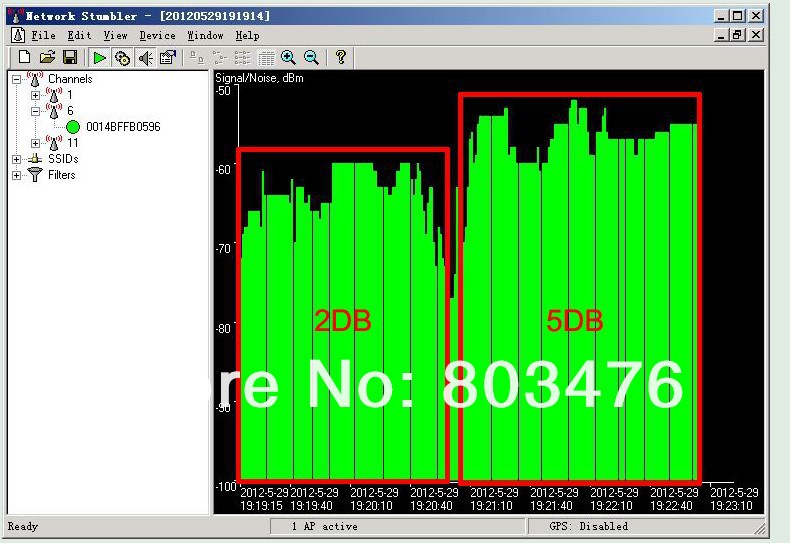Select large icons view toolbar button
Viewport: 790px width, 543px height.
point(196,58)
